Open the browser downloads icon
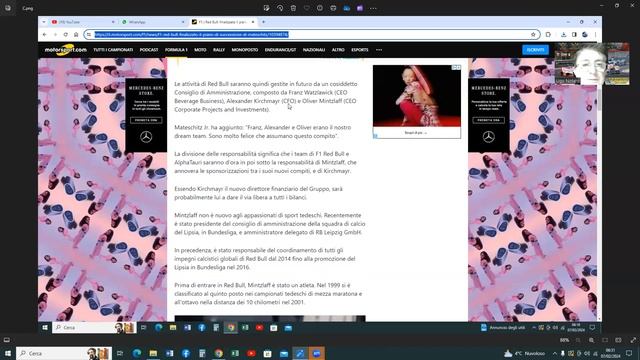640x360 pixels. pyautogui.click(x=563, y=35)
